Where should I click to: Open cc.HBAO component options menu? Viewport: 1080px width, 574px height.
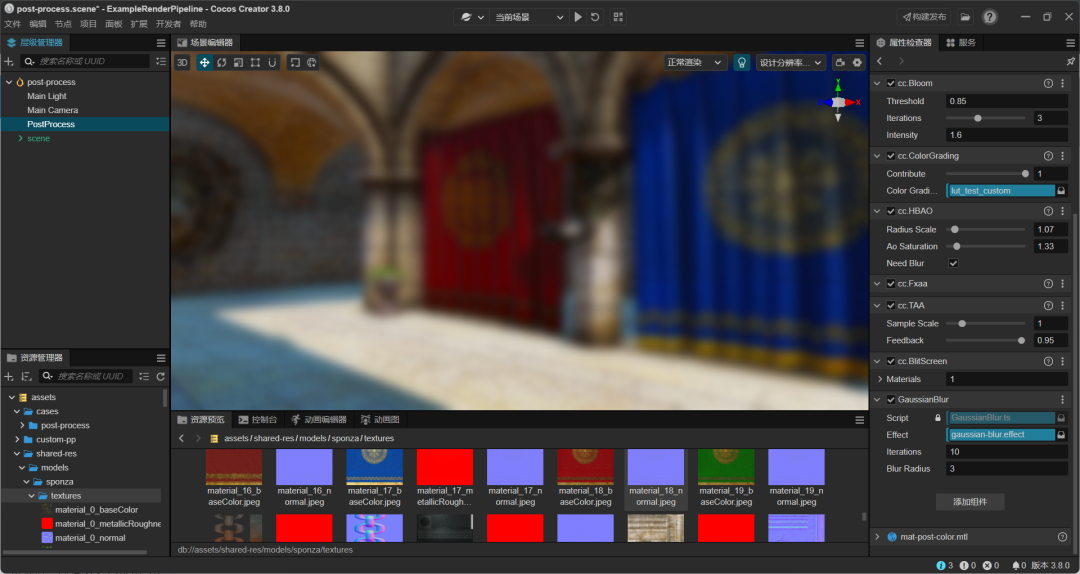pos(1063,211)
